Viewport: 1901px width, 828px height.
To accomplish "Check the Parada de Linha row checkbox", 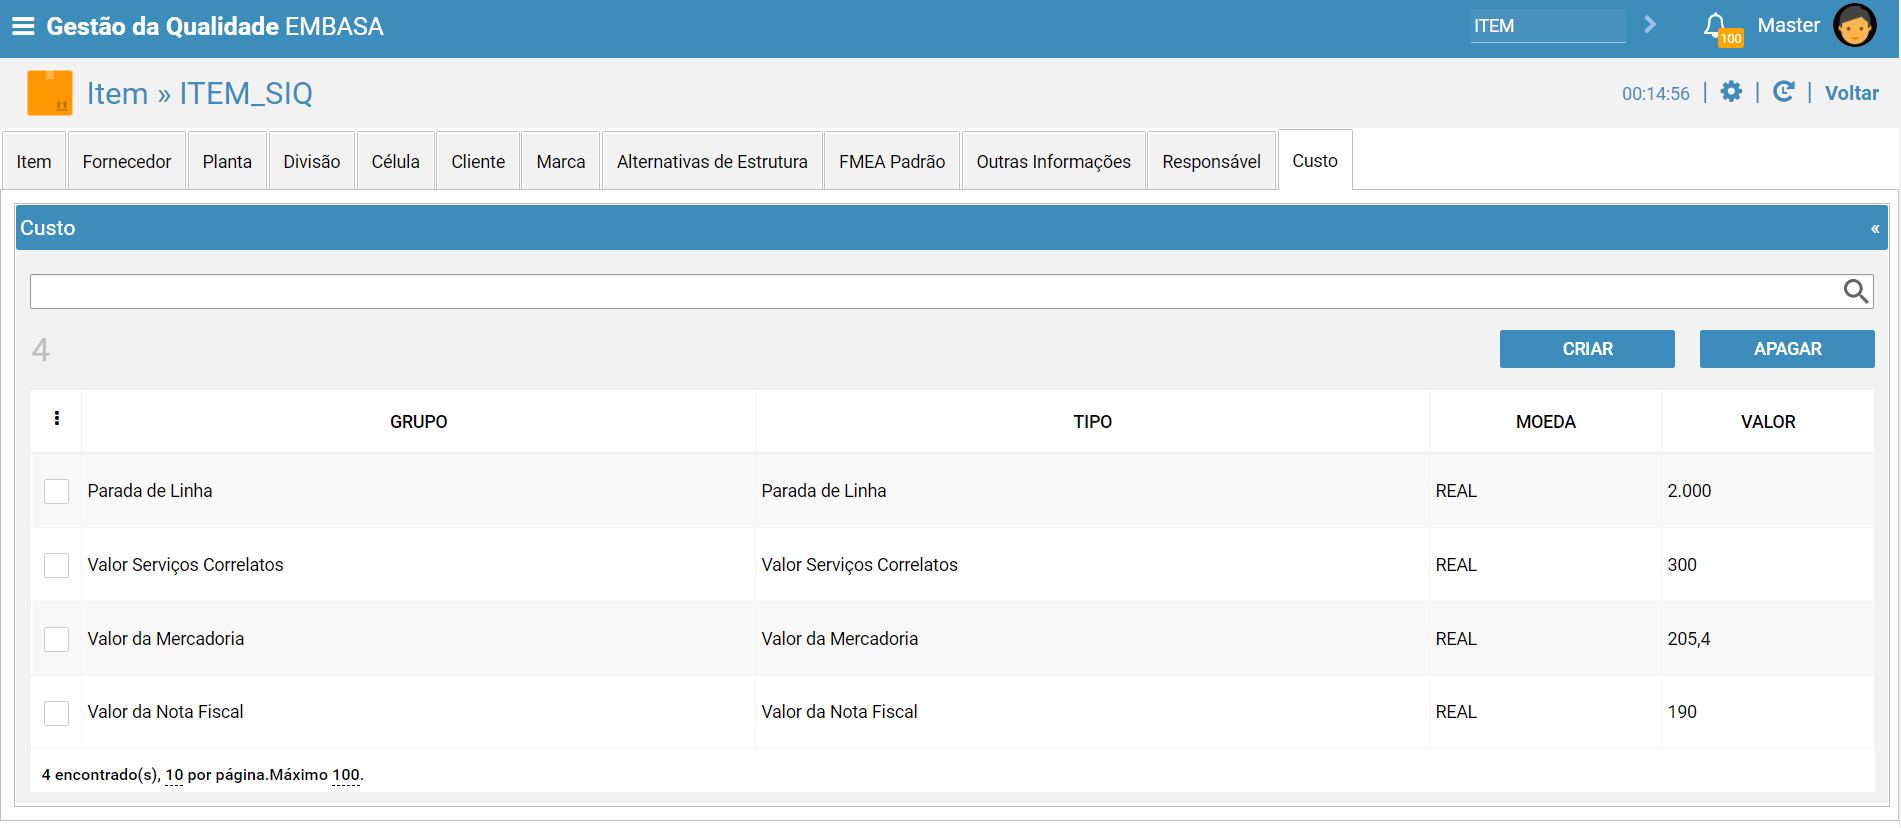I will click(57, 491).
